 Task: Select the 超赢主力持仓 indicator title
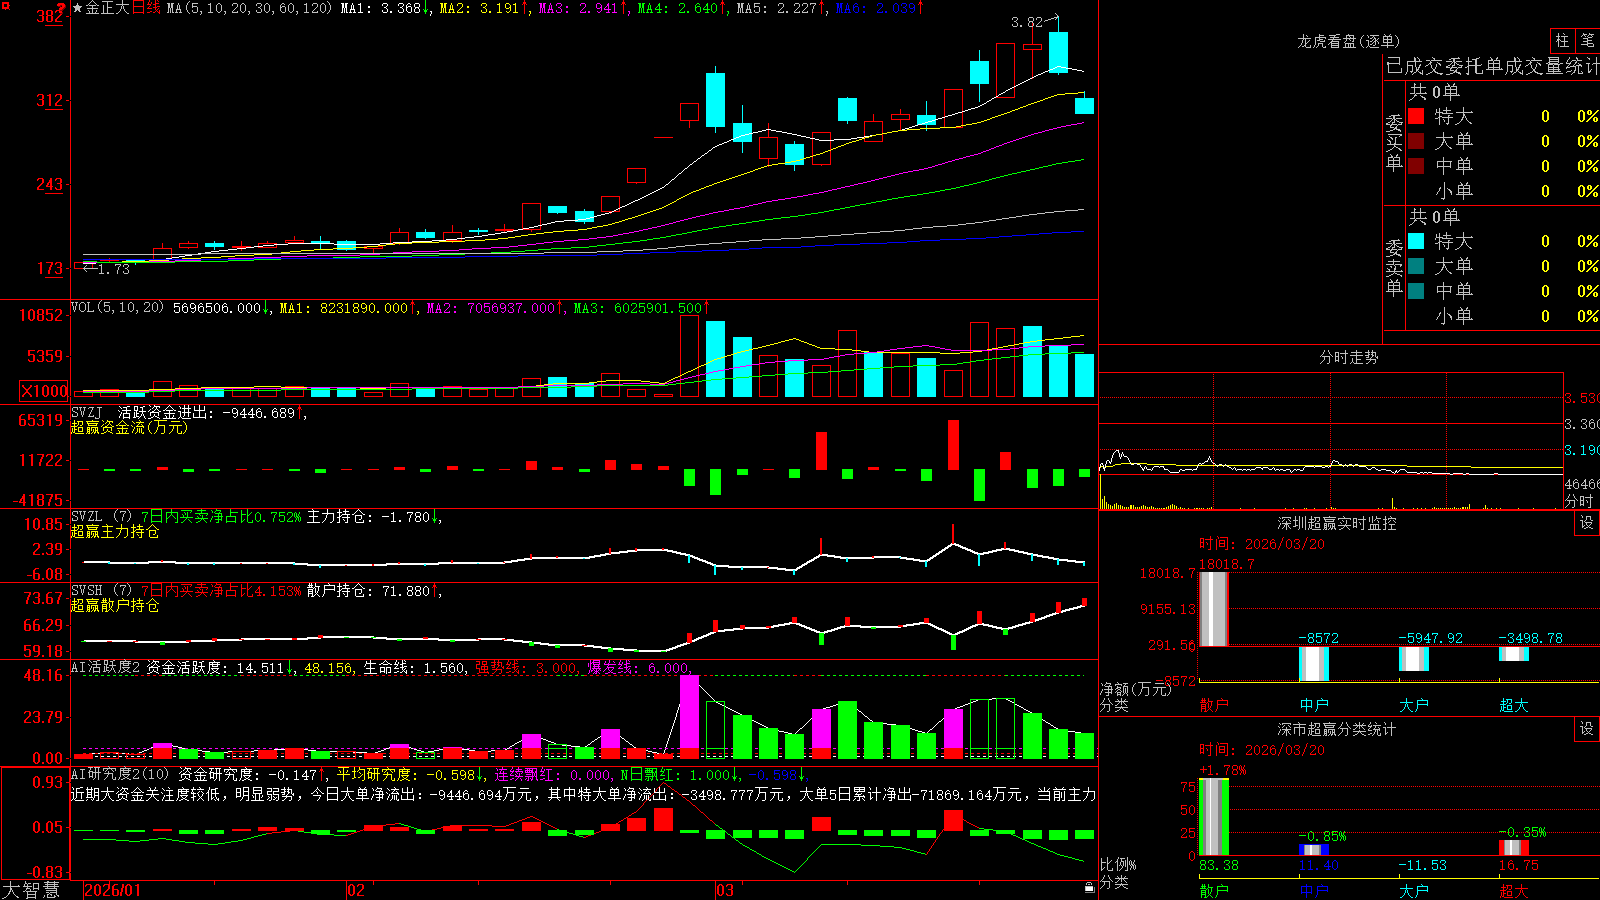pyautogui.click(x=115, y=531)
